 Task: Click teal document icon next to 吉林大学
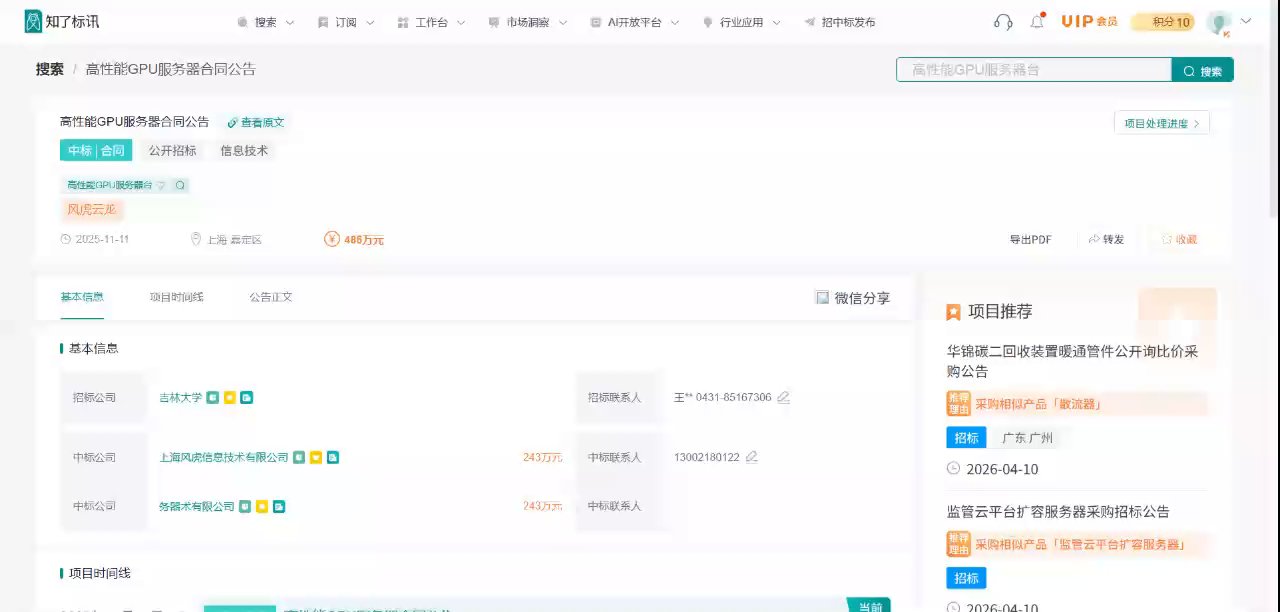click(x=247, y=397)
